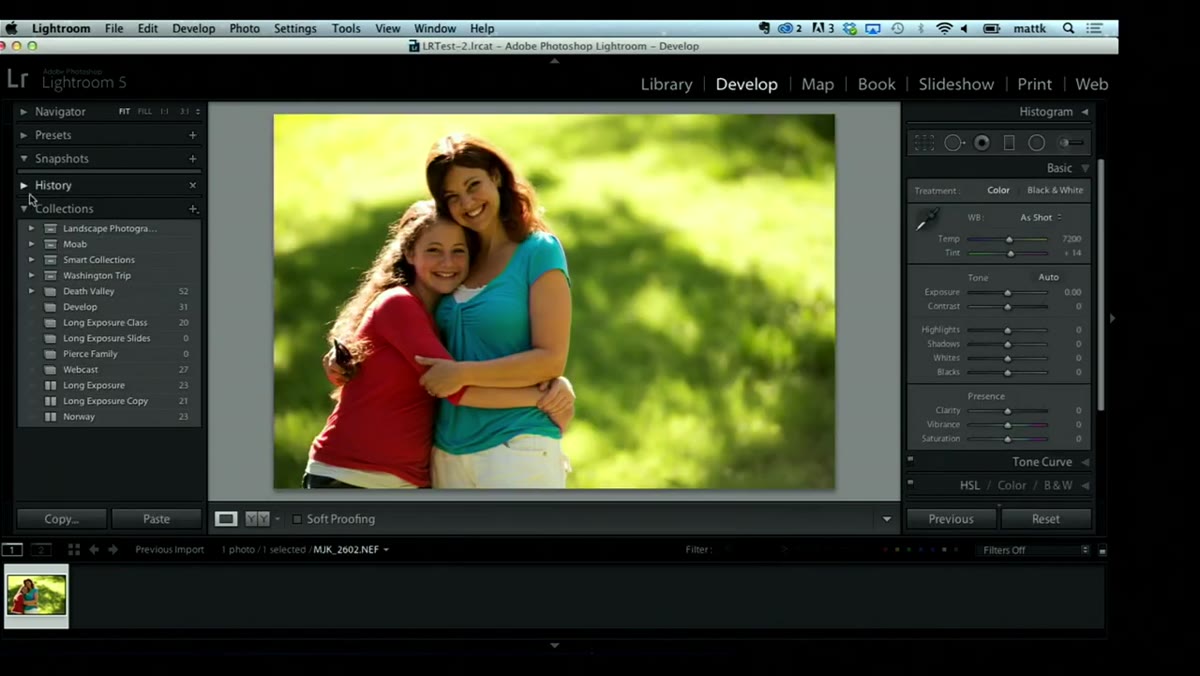The image size is (1200, 676).
Task: Switch to the Print module
Action: click(1034, 84)
